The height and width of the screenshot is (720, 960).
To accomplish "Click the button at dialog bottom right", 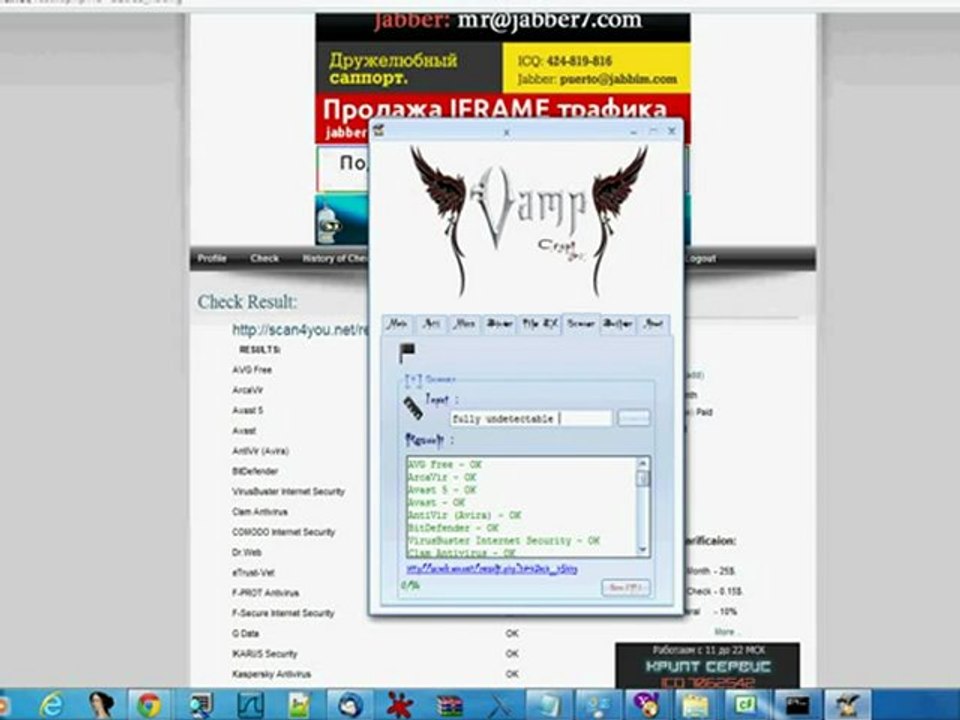I will point(626,587).
